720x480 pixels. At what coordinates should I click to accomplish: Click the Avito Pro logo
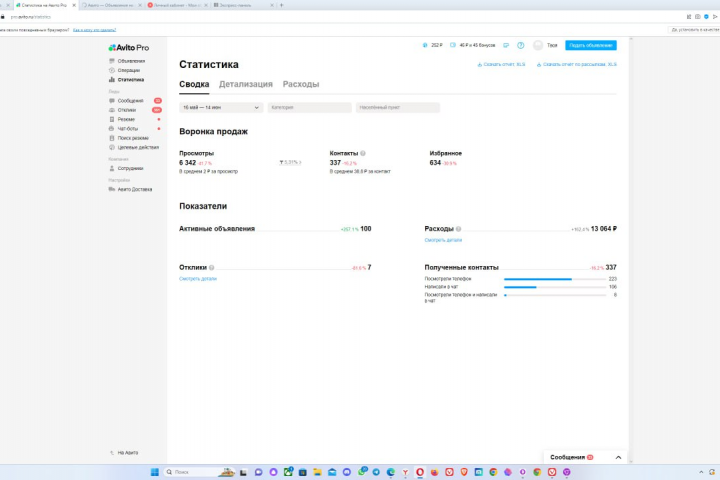(129, 48)
